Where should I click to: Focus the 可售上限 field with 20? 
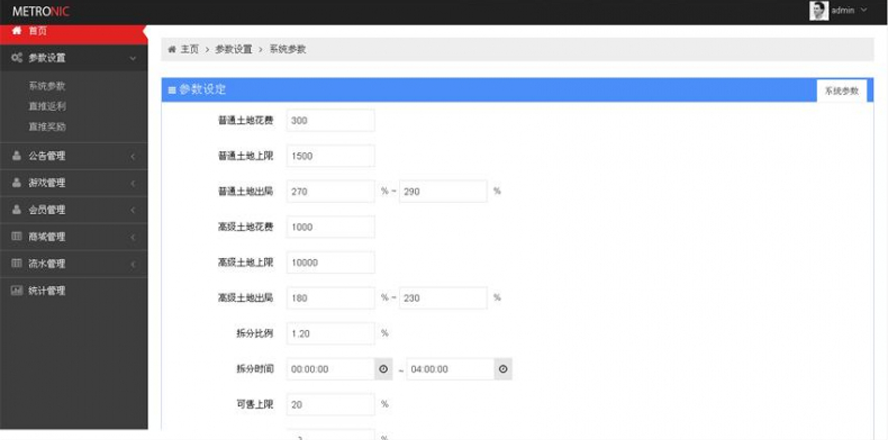pos(331,404)
